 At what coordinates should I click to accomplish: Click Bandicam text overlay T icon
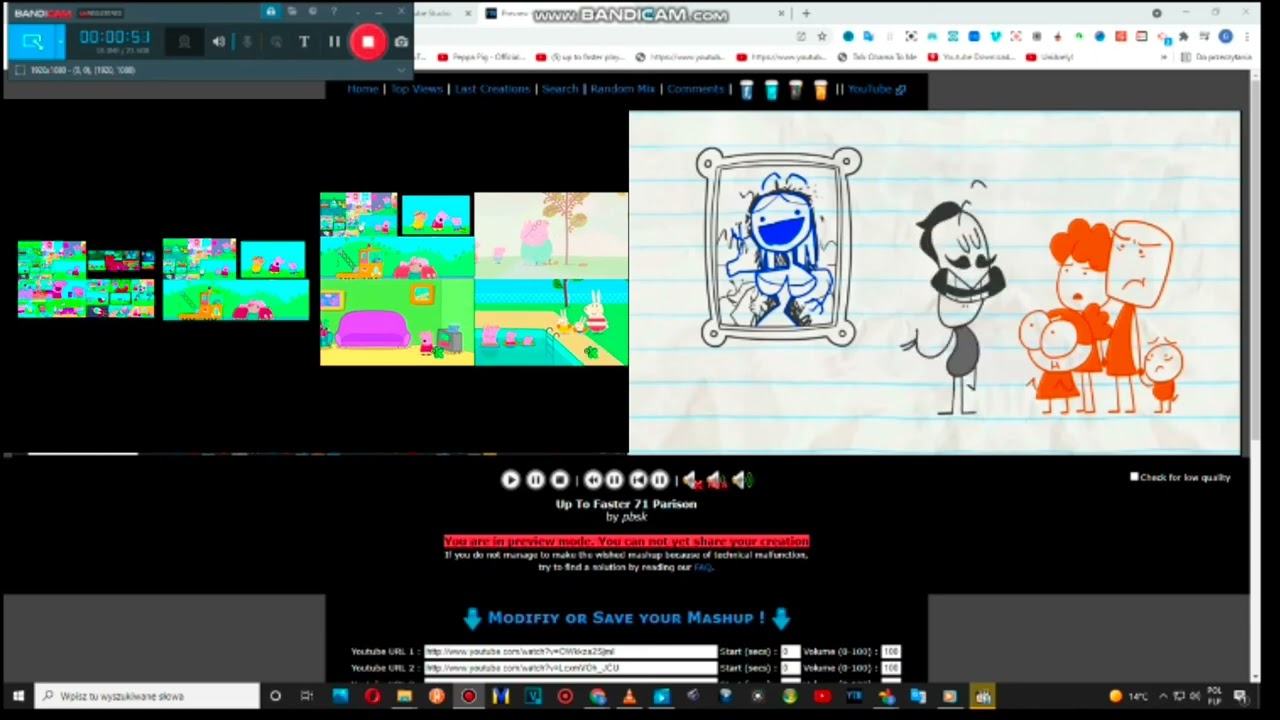[304, 42]
